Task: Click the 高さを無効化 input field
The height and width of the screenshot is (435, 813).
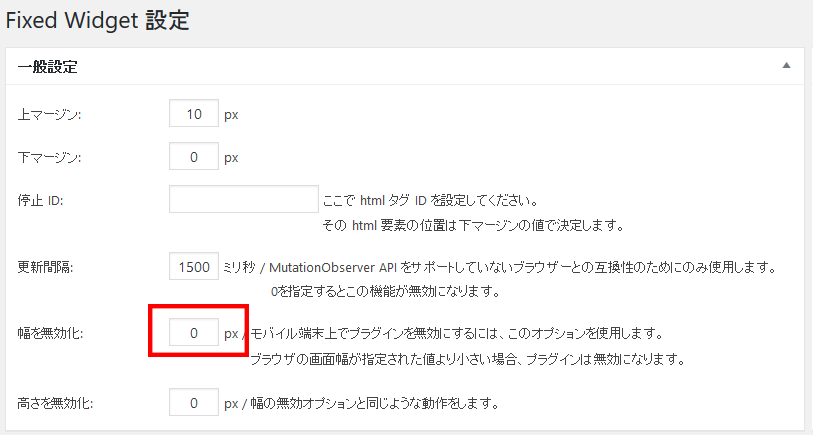Action: coord(194,402)
